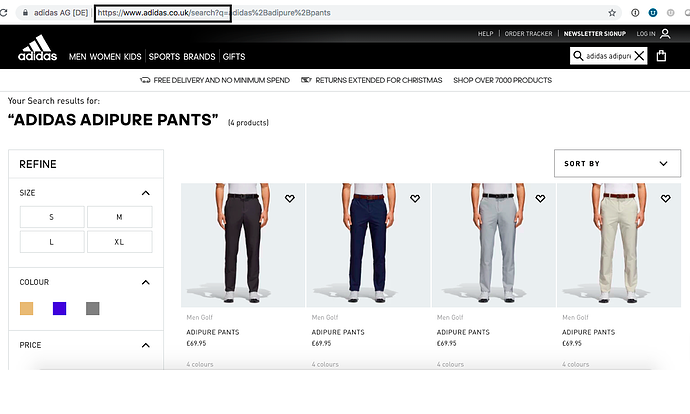Select size XL filter
The image size is (690, 414).
pos(119,241)
